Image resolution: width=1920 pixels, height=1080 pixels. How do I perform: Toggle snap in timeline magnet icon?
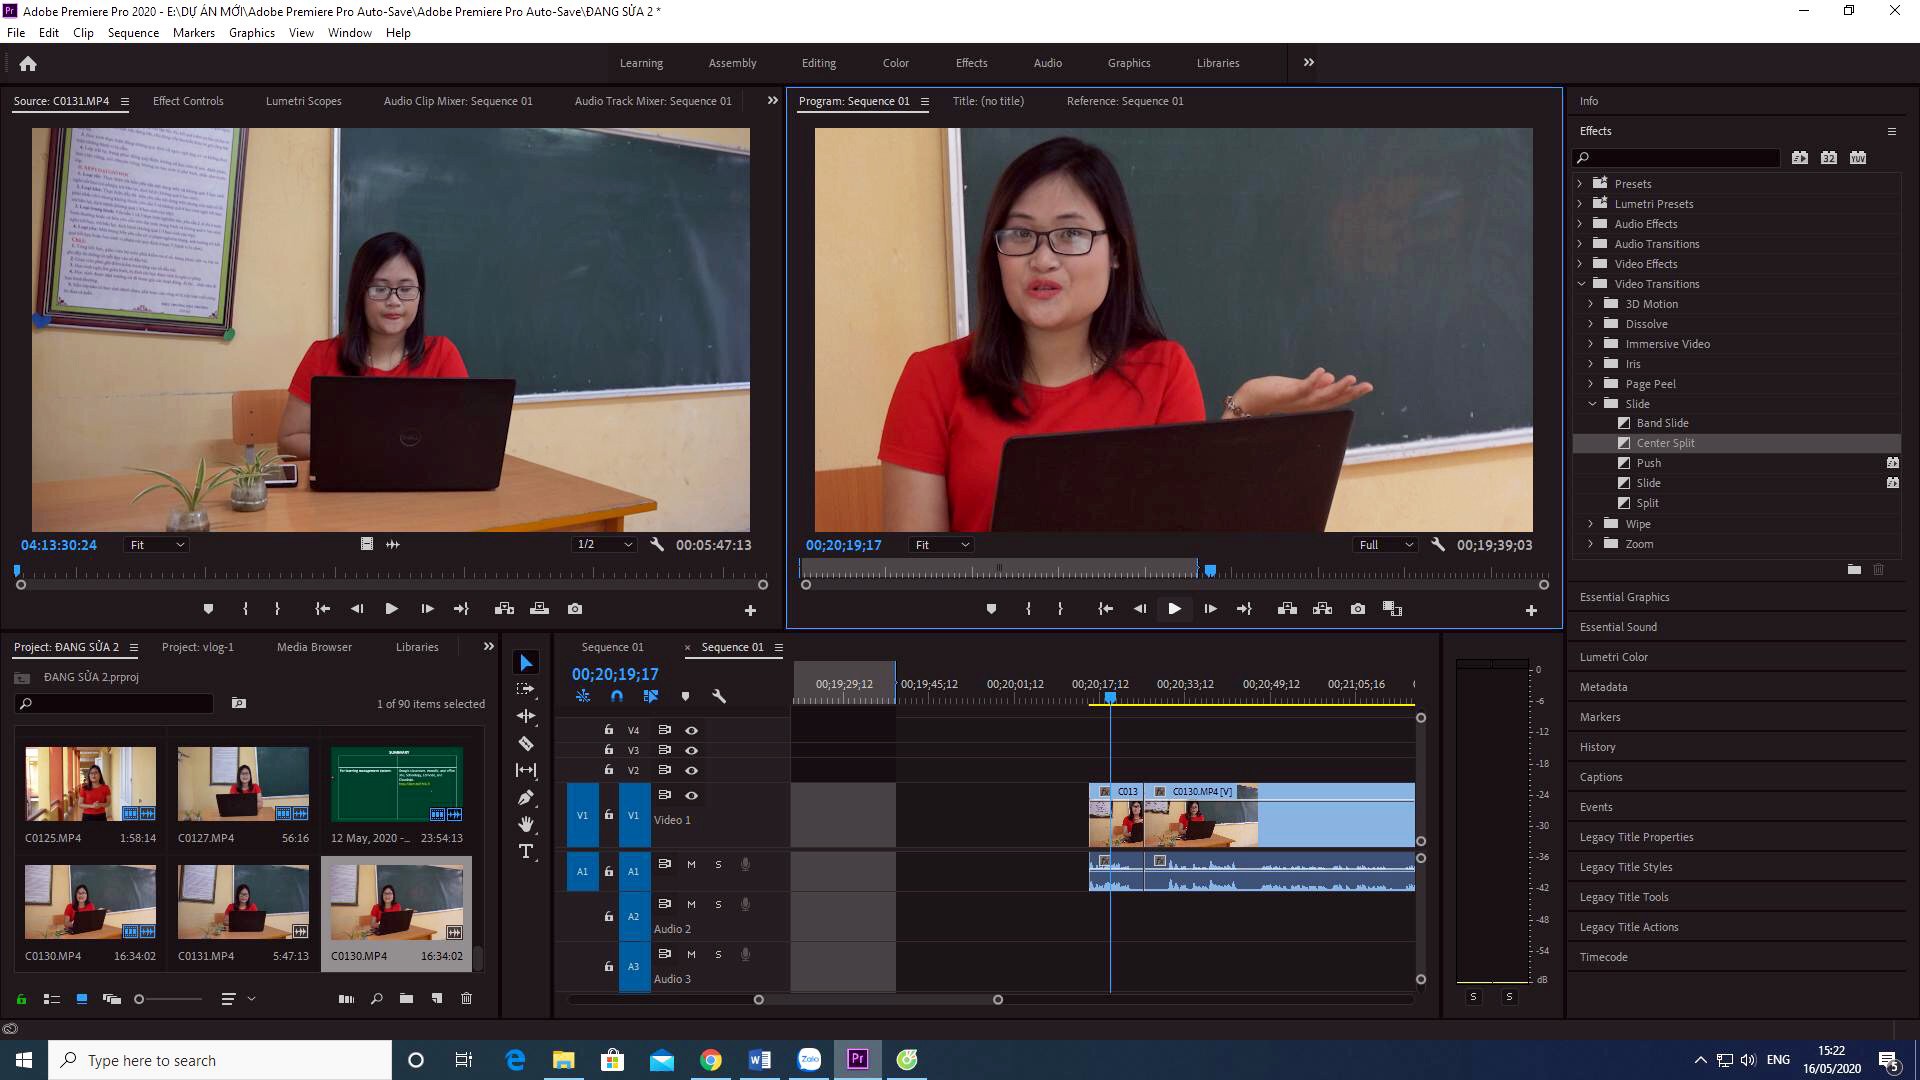pyautogui.click(x=617, y=696)
